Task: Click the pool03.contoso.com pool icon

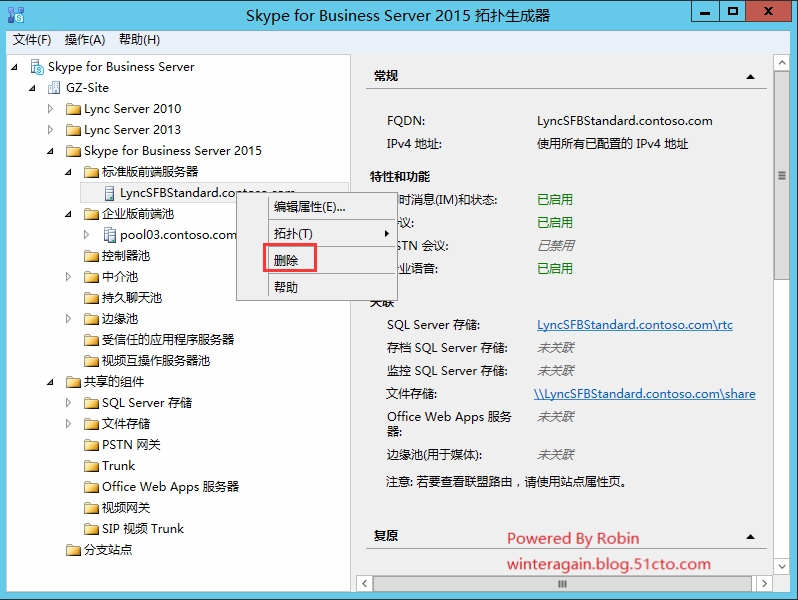Action: pyautogui.click(x=109, y=235)
